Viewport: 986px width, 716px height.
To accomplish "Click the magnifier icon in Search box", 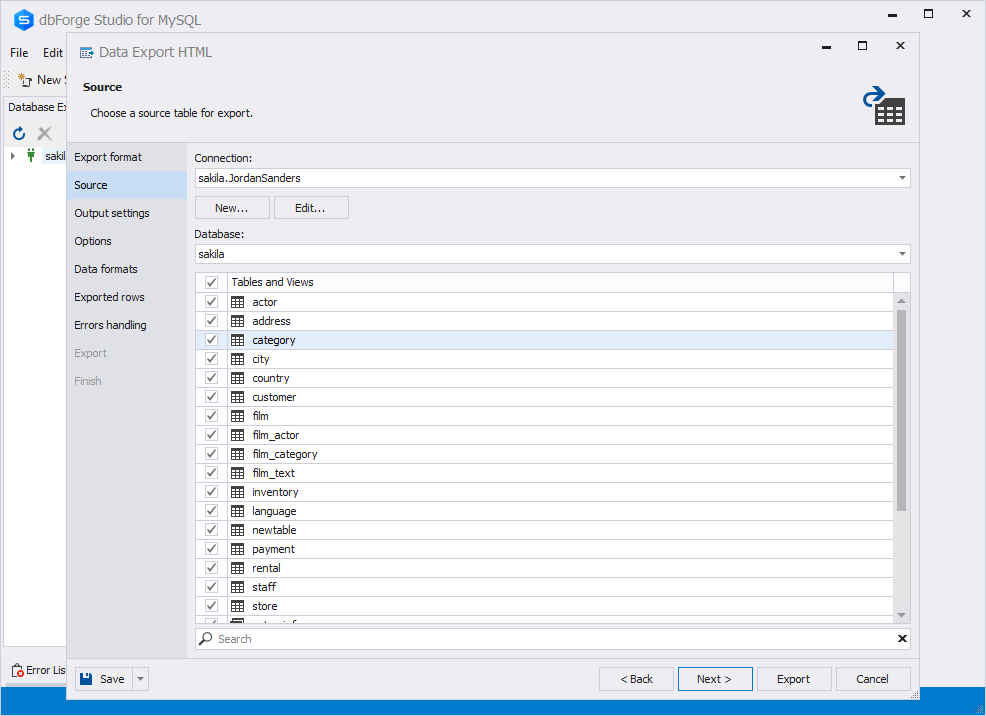I will tap(206, 639).
